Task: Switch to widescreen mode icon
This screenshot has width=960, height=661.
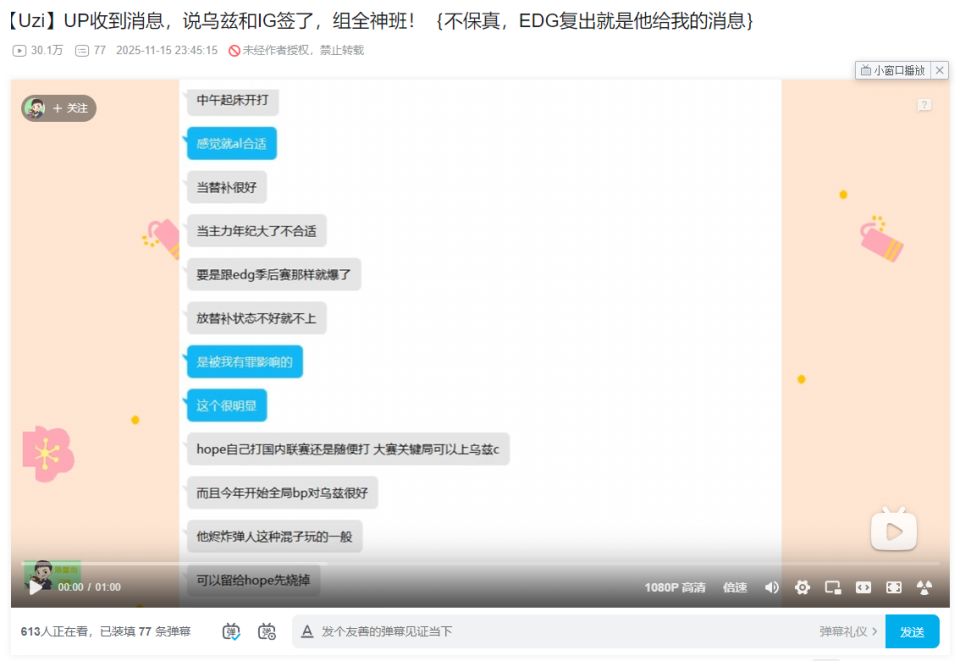Action: coord(863,587)
